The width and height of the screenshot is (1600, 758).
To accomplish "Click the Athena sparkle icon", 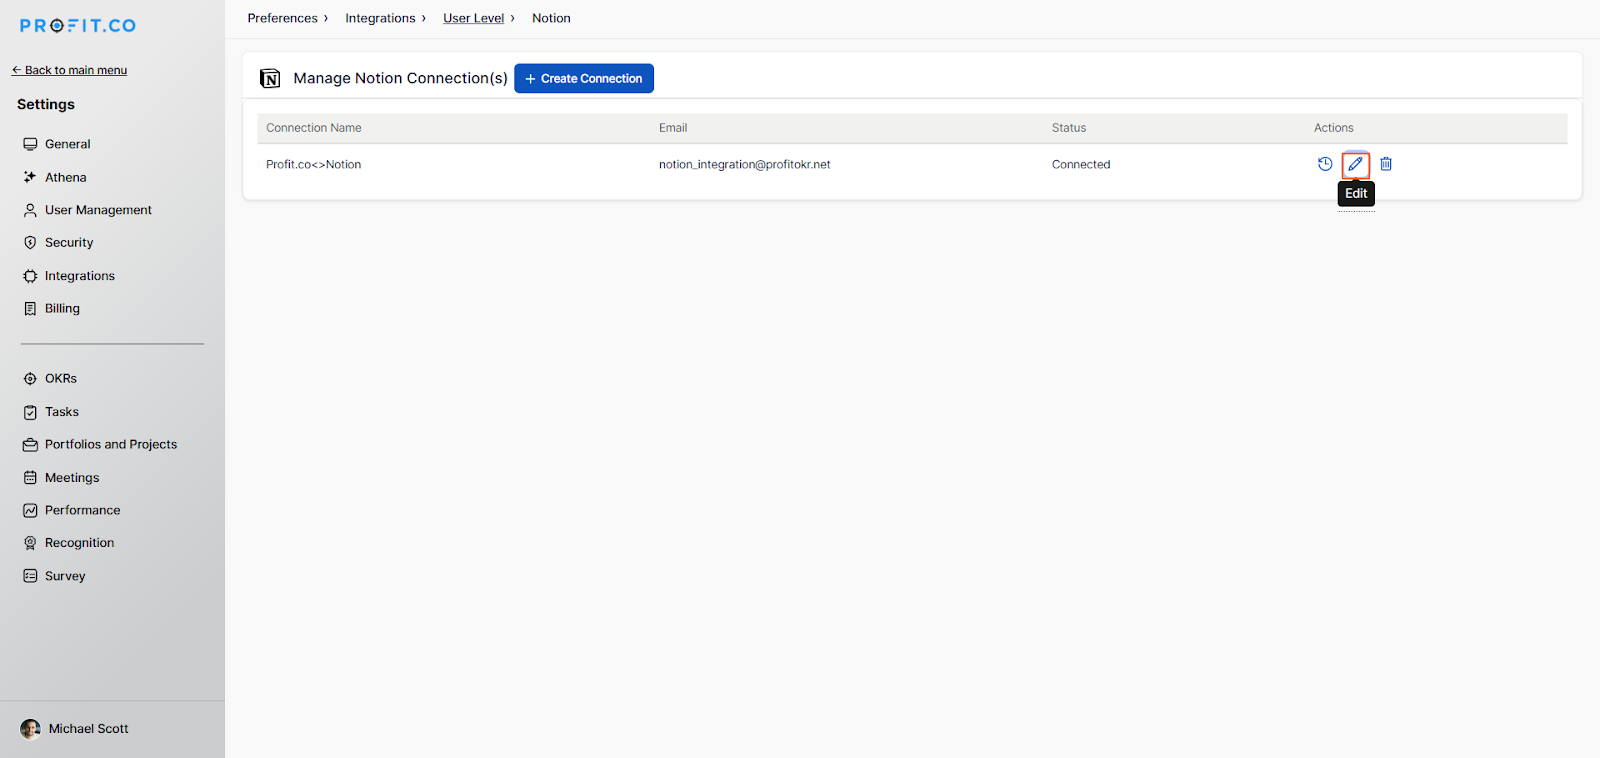I will 30,177.
